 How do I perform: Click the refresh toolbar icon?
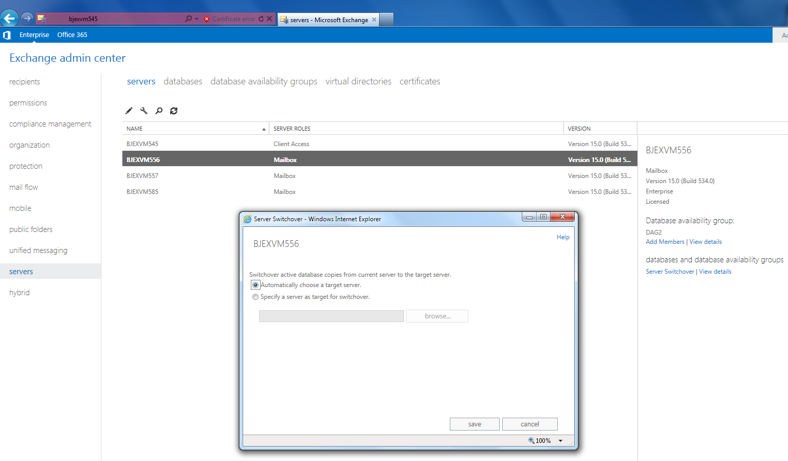coord(173,111)
